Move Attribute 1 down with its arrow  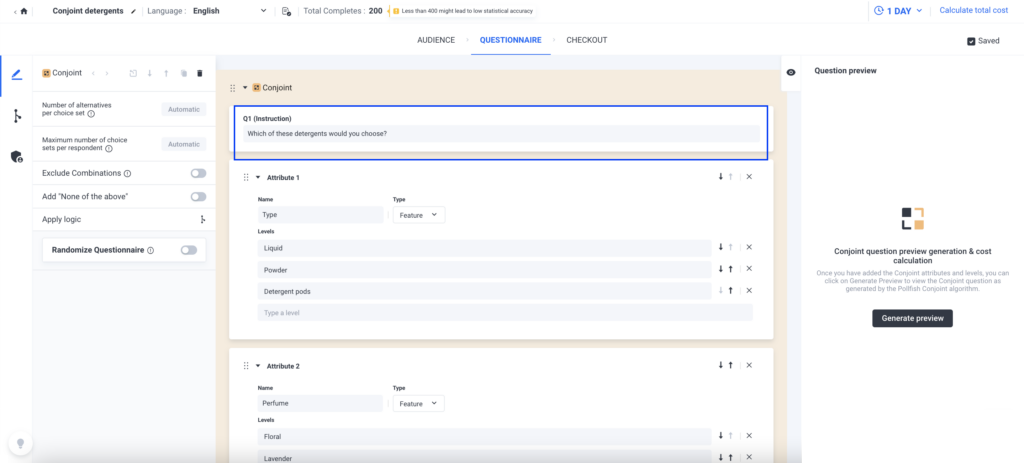[721, 177]
